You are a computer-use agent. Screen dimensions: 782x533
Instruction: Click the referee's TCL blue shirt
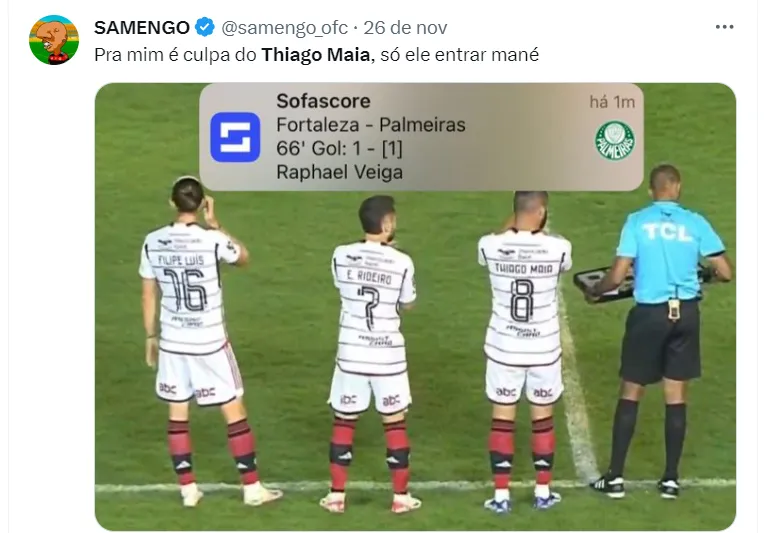coord(669,252)
